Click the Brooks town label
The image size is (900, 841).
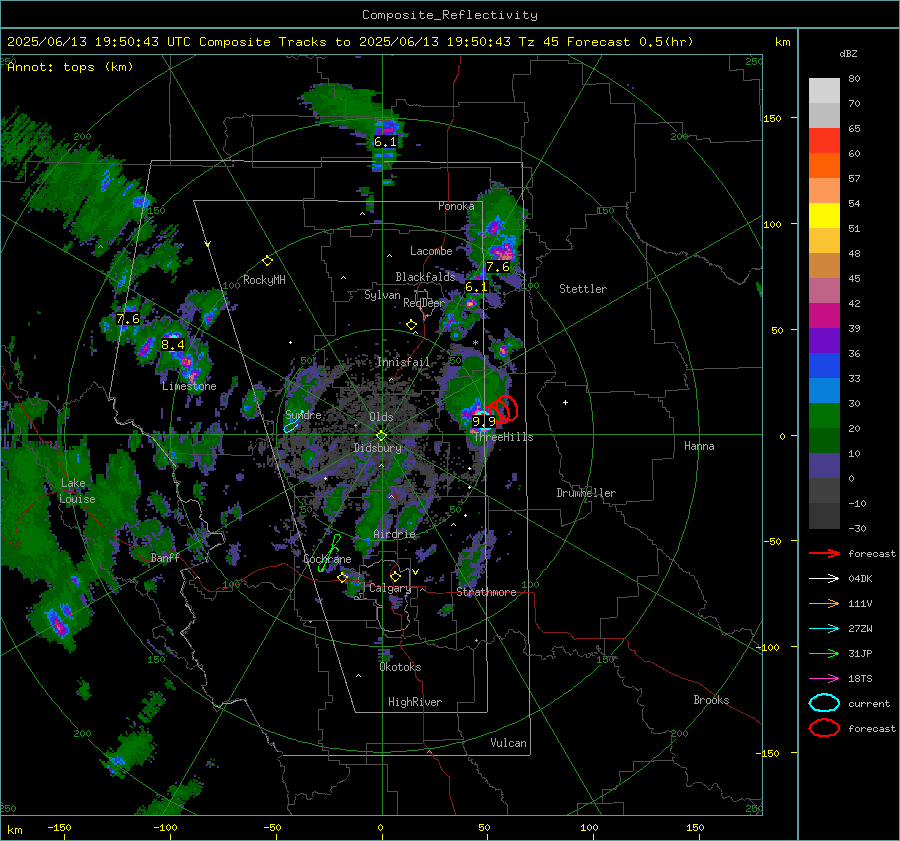click(711, 700)
